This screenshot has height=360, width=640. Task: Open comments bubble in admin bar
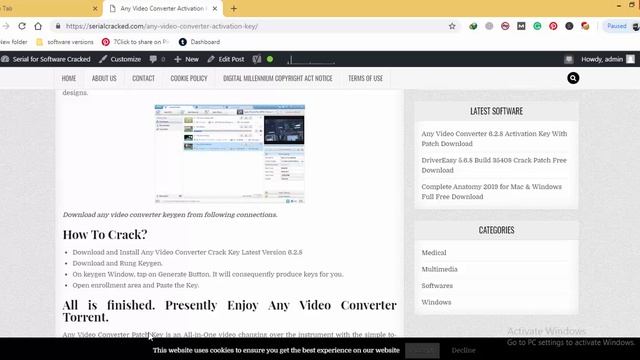coord(157,59)
